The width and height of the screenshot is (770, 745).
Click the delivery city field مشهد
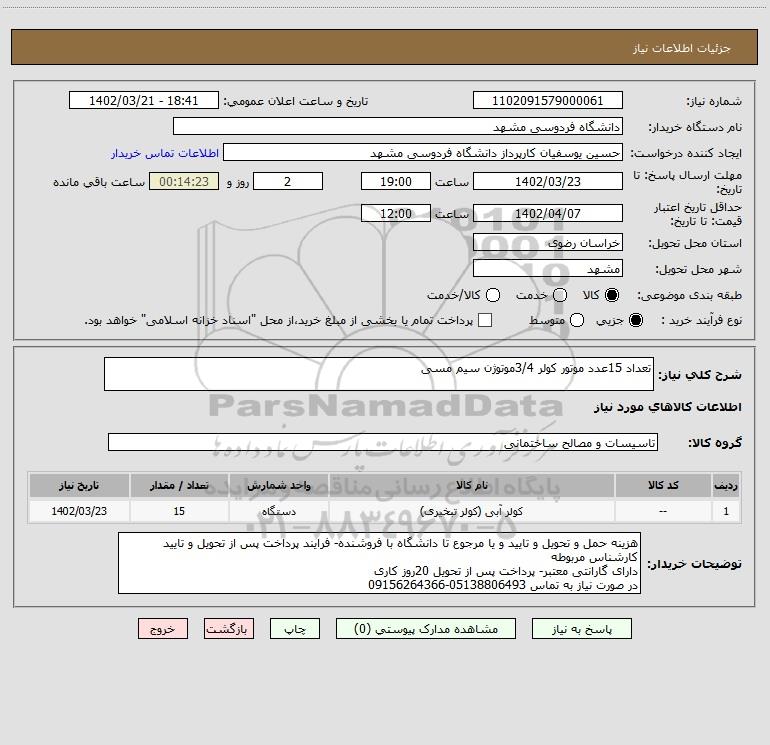click(x=548, y=269)
